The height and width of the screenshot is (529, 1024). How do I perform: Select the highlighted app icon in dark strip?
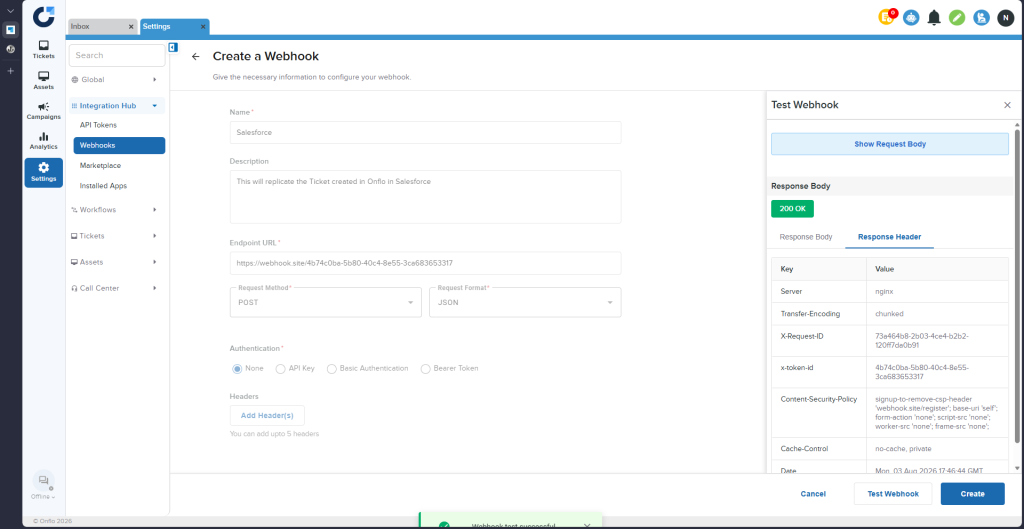10,29
